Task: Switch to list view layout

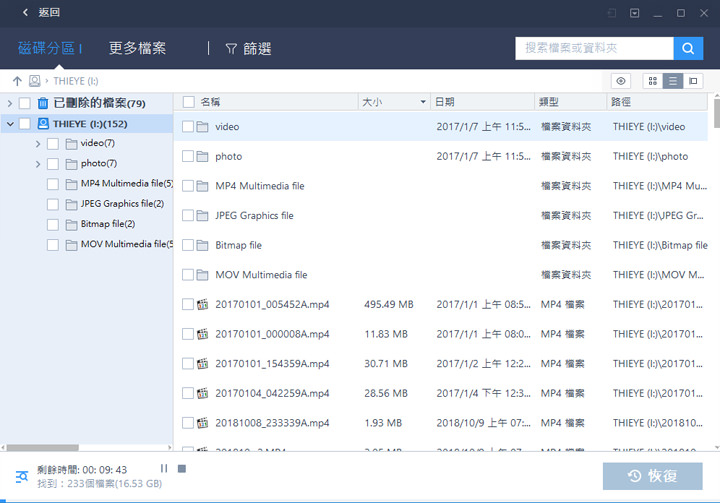Action: 673,81
